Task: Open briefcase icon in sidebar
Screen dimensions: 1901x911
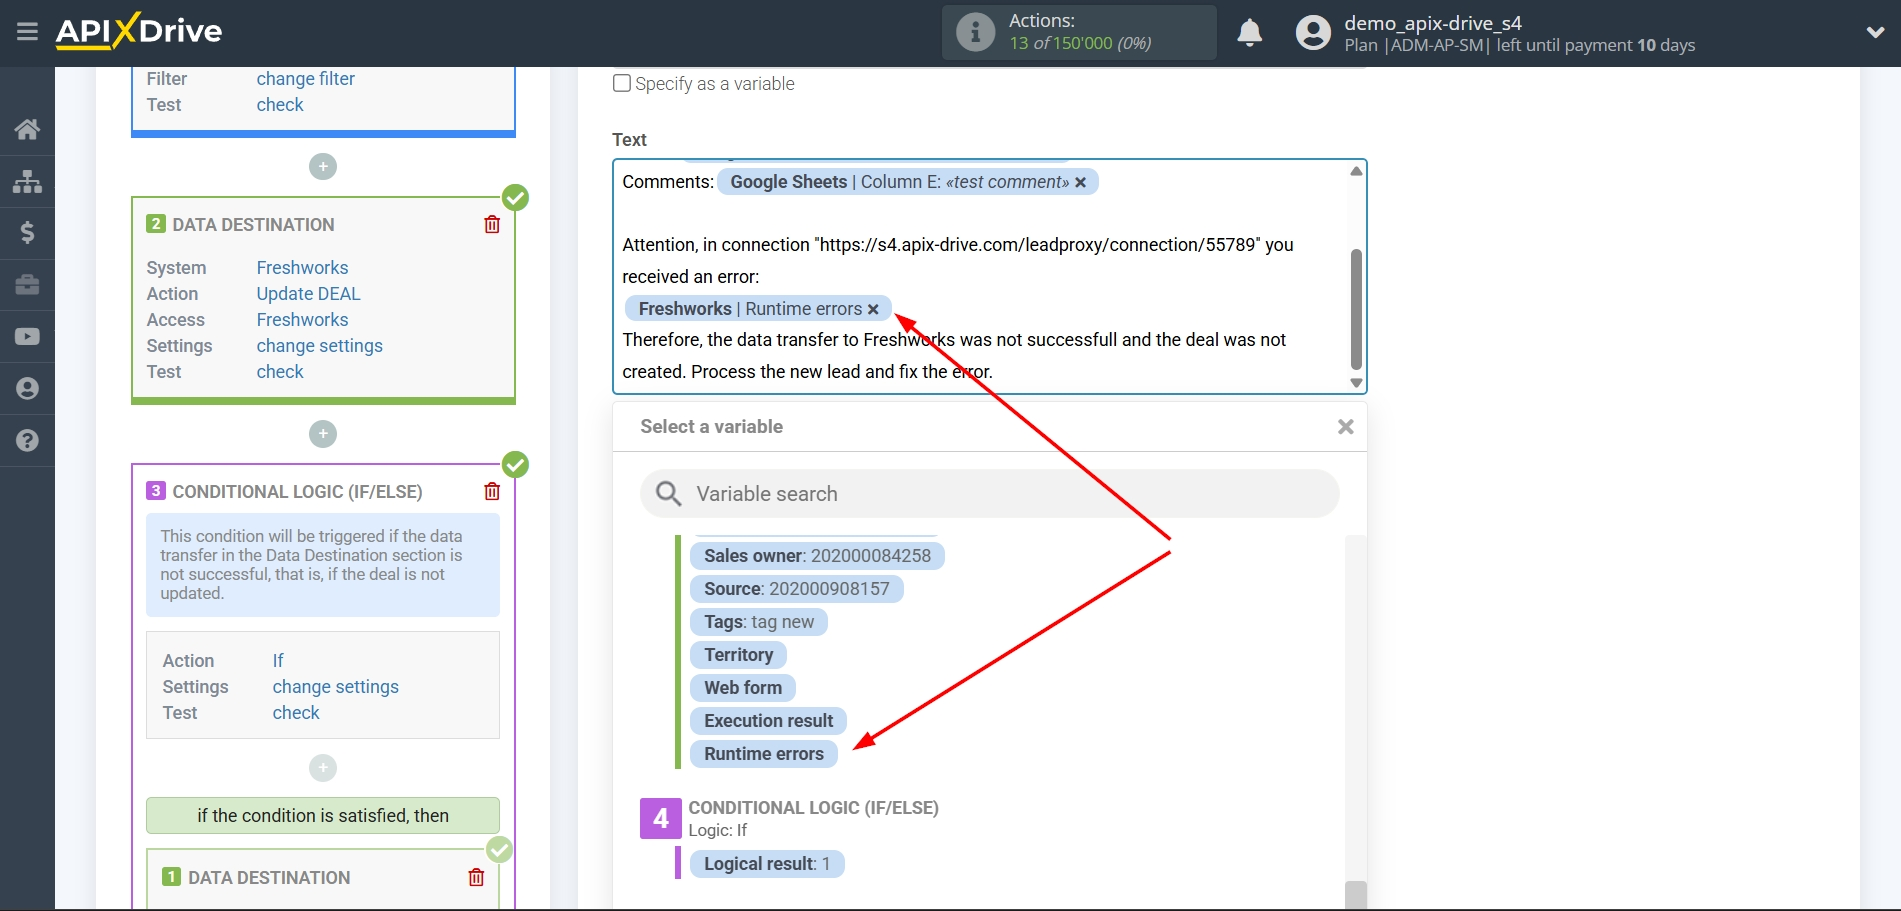Action: [27, 285]
